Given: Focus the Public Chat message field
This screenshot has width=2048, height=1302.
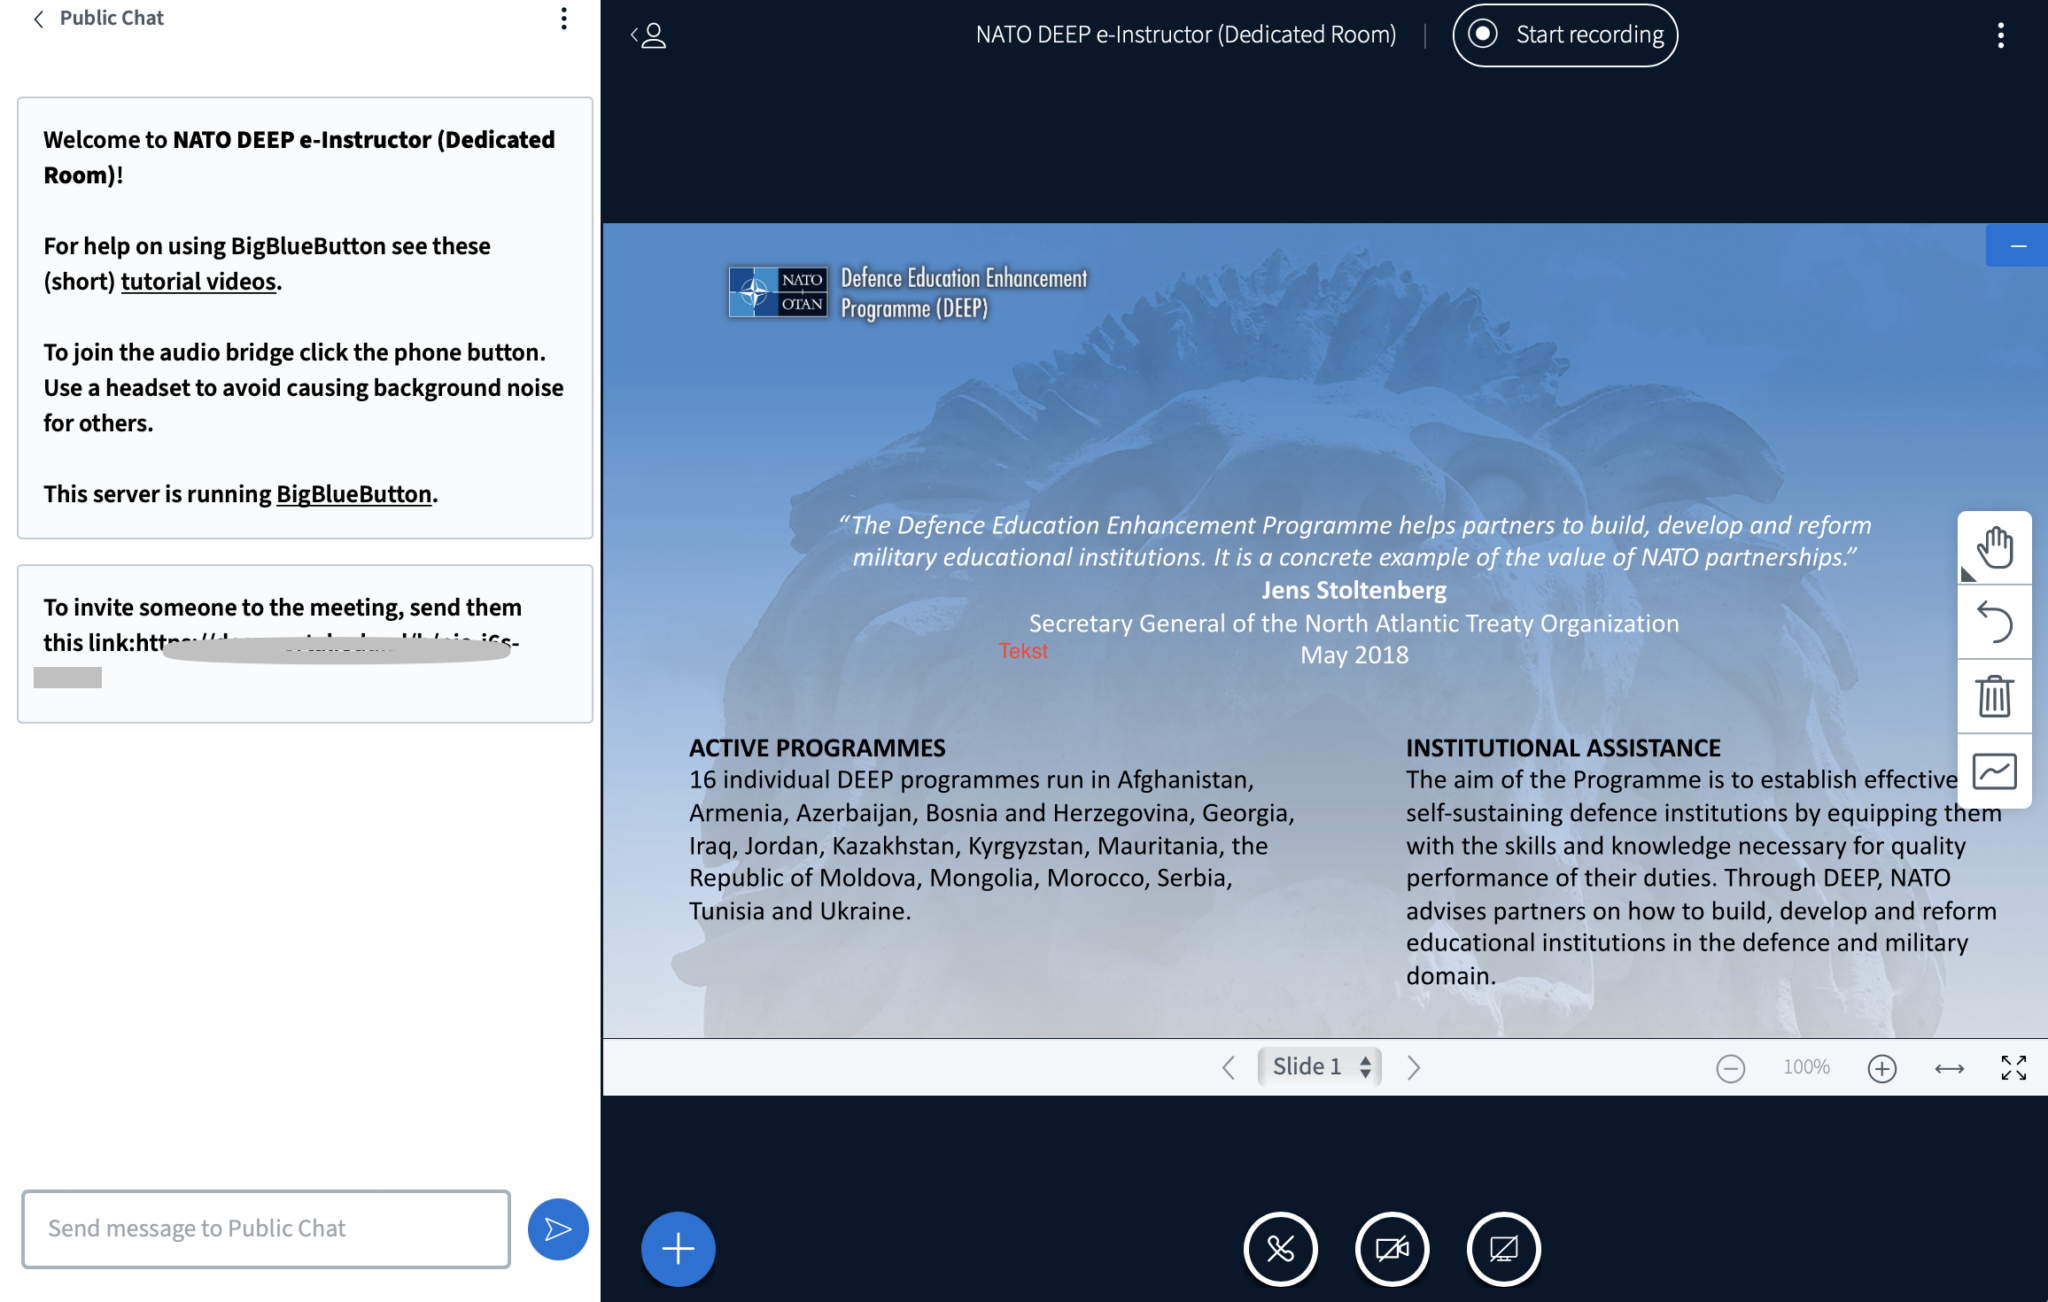Looking at the screenshot, I should pyautogui.click(x=266, y=1228).
